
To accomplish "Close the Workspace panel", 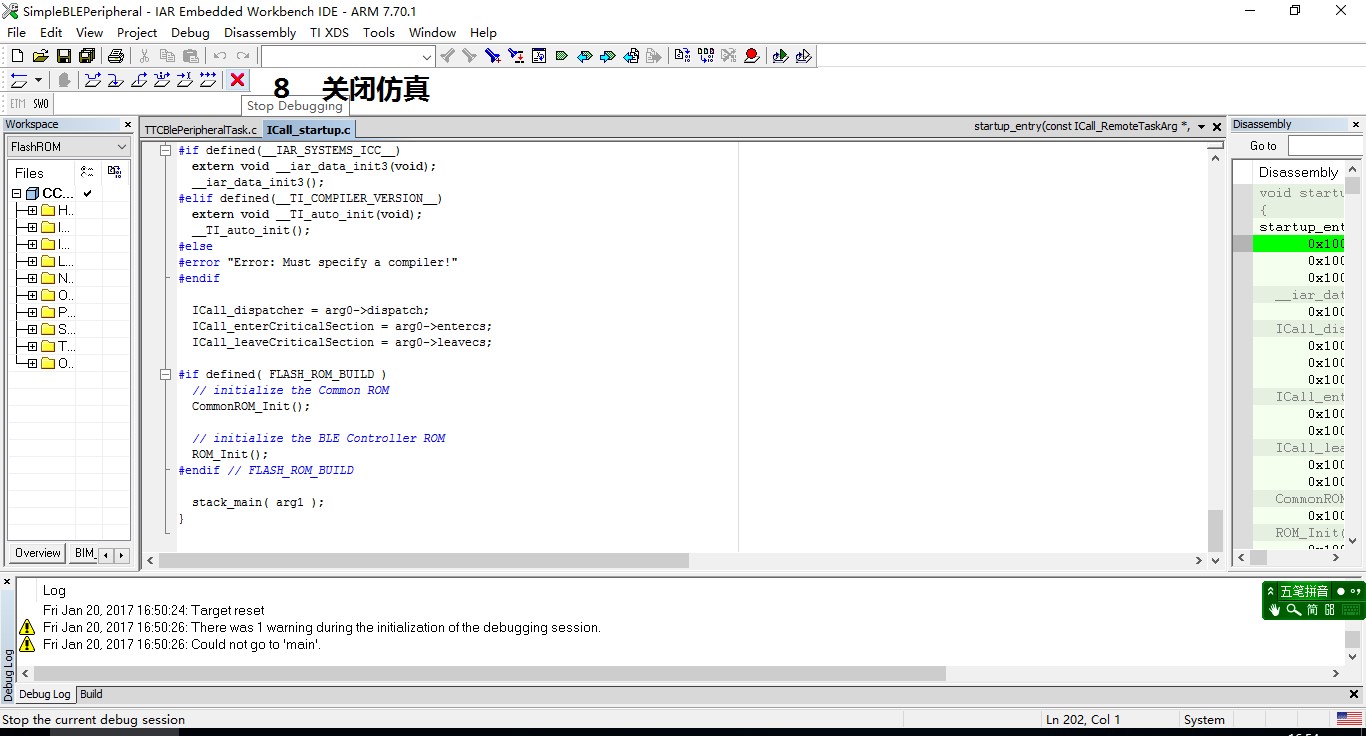I will pyautogui.click(x=127, y=125).
